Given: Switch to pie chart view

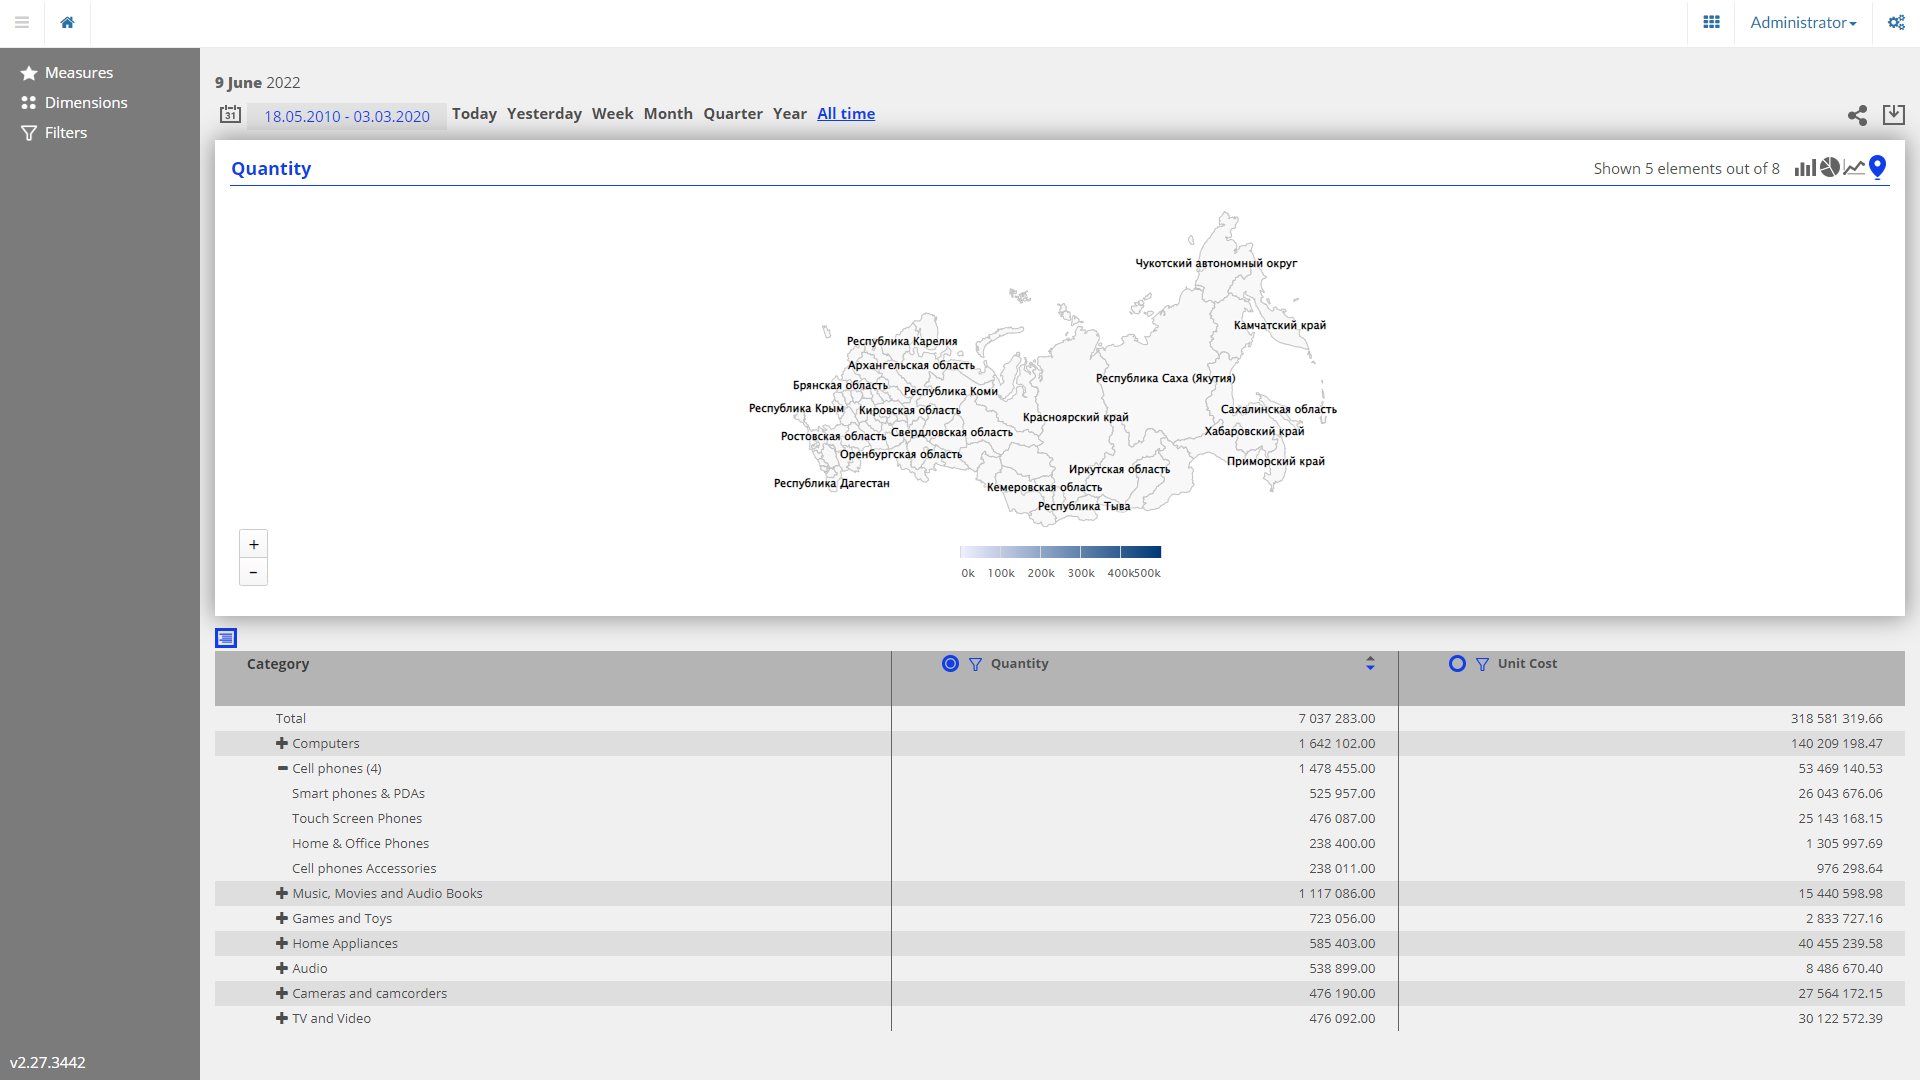Looking at the screenshot, I should 1829,167.
